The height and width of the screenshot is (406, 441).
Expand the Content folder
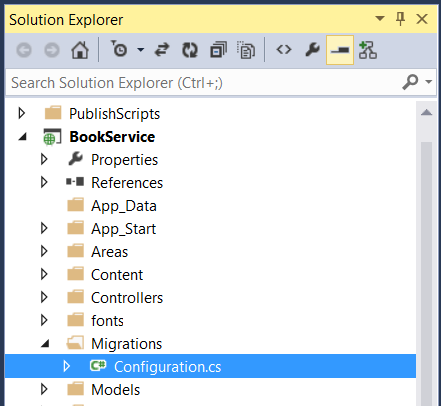tap(44, 274)
